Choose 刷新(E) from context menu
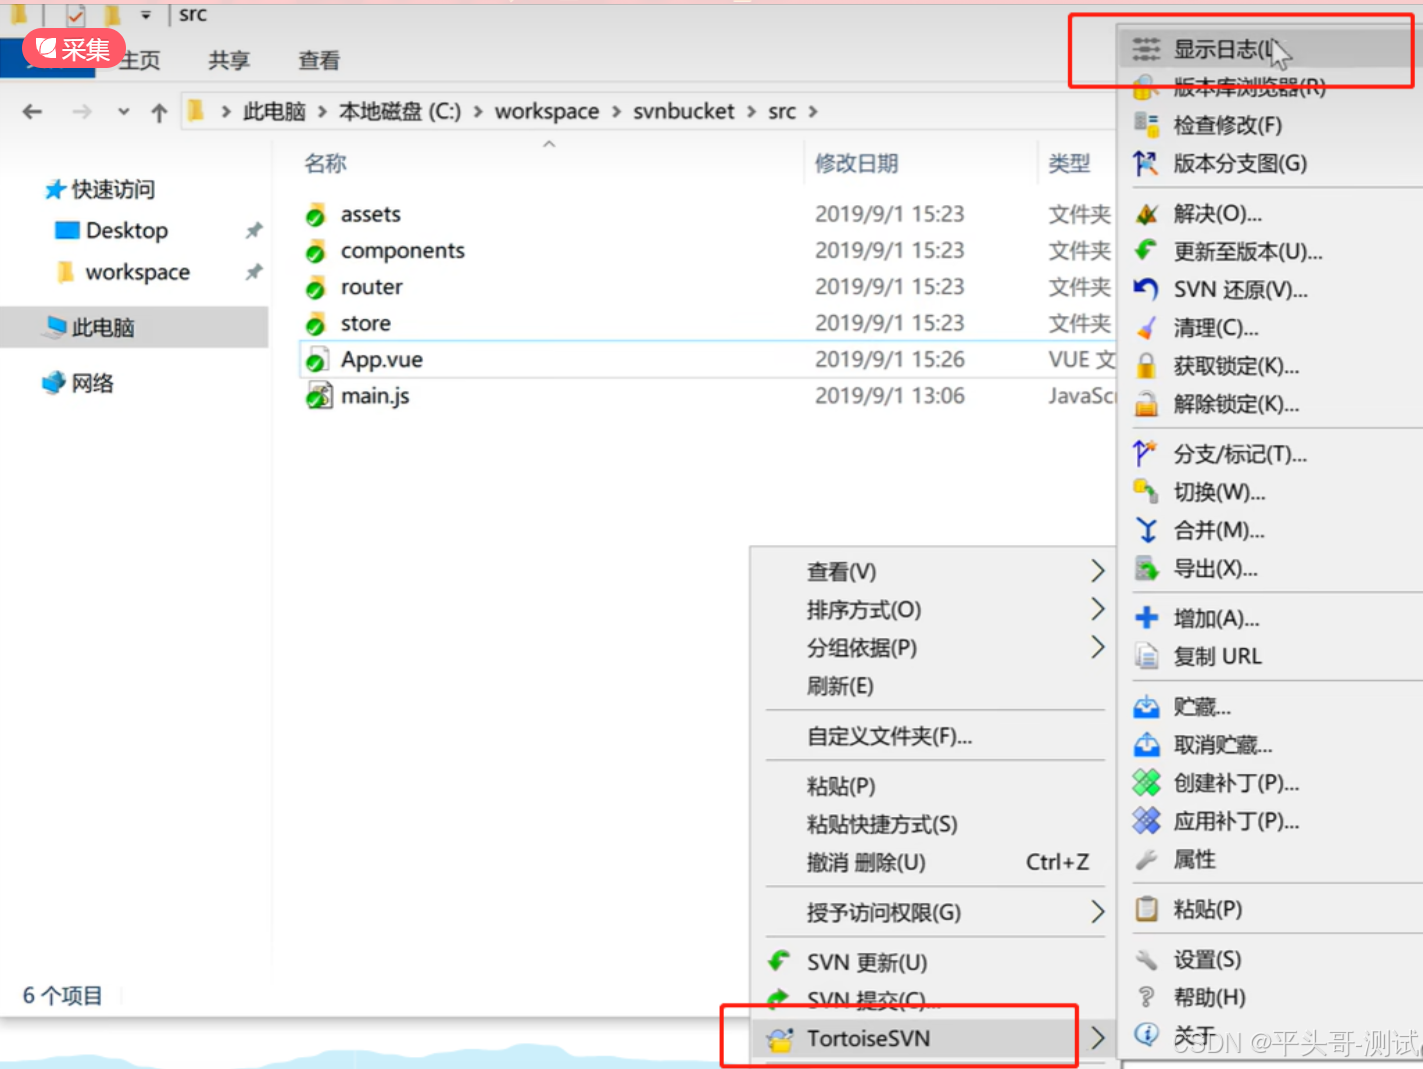 click(840, 686)
